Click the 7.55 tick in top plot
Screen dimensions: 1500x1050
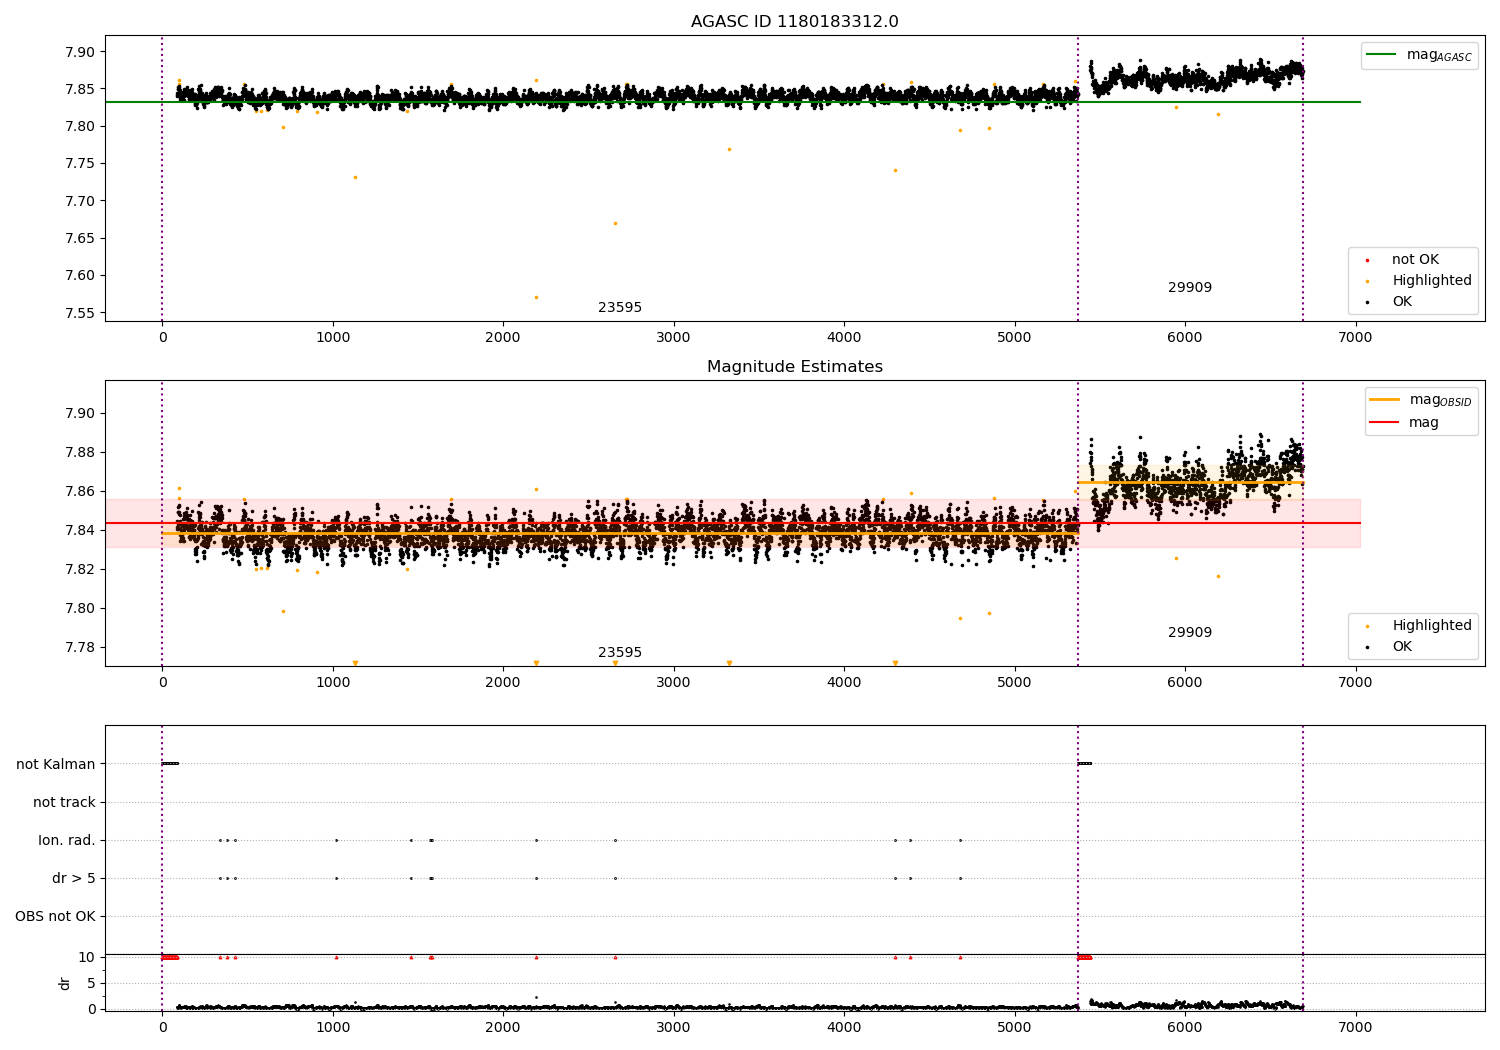coord(79,313)
